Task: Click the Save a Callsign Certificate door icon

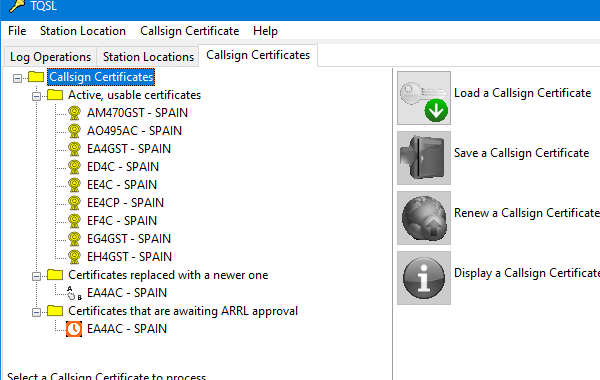Action: 424,158
